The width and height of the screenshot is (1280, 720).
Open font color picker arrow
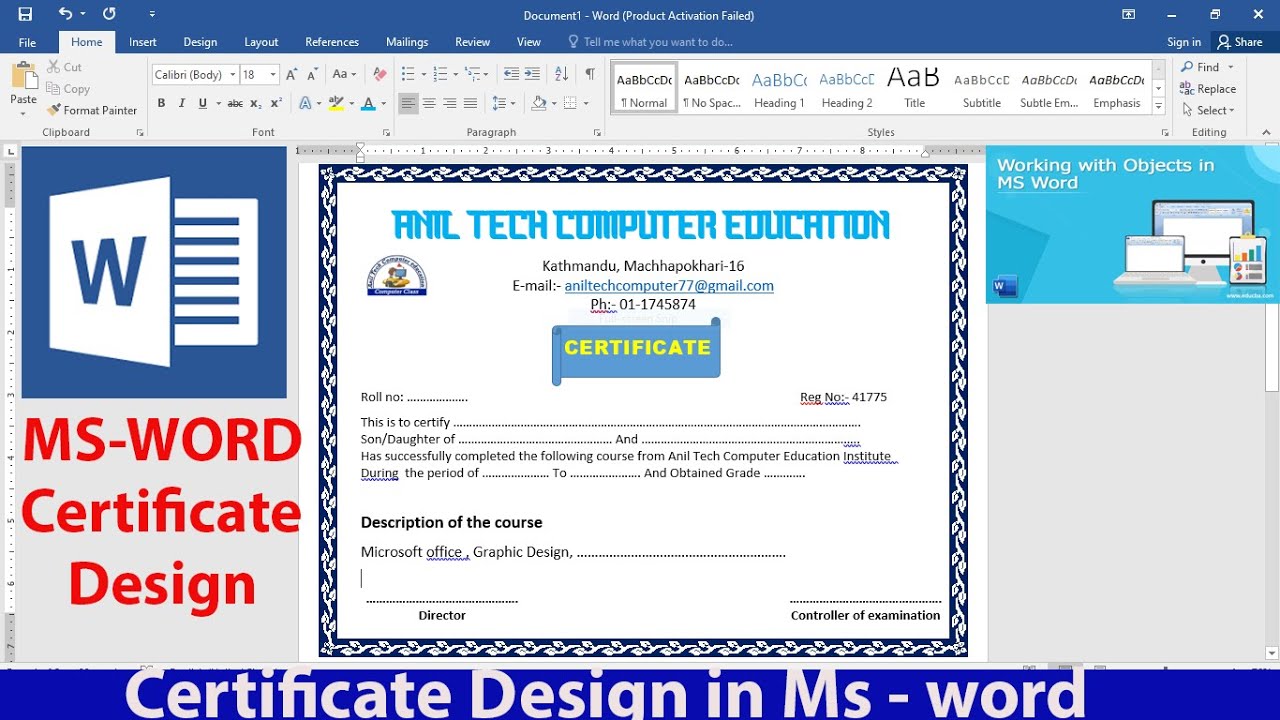pyautogui.click(x=384, y=103)
